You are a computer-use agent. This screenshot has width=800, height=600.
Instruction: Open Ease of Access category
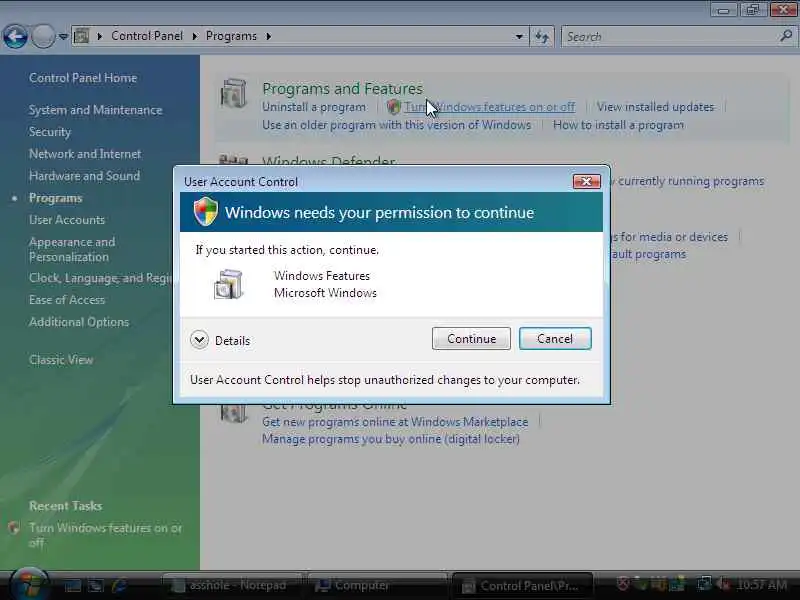point(67,300)
